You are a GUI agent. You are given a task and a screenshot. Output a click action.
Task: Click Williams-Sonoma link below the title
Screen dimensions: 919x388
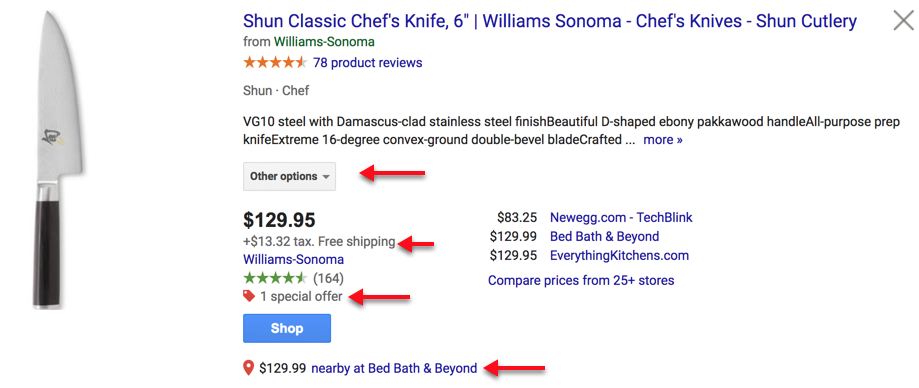pos(324,42)
